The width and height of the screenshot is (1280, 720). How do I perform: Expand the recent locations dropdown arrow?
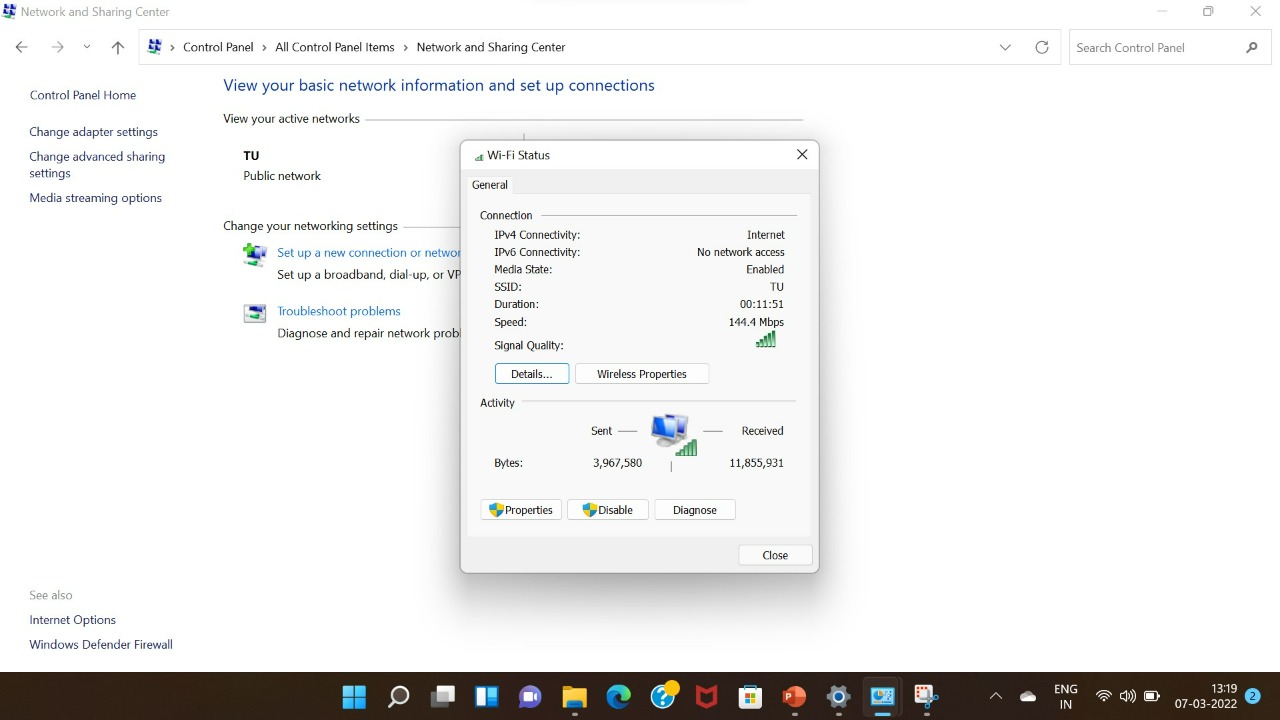pos(87,47)
